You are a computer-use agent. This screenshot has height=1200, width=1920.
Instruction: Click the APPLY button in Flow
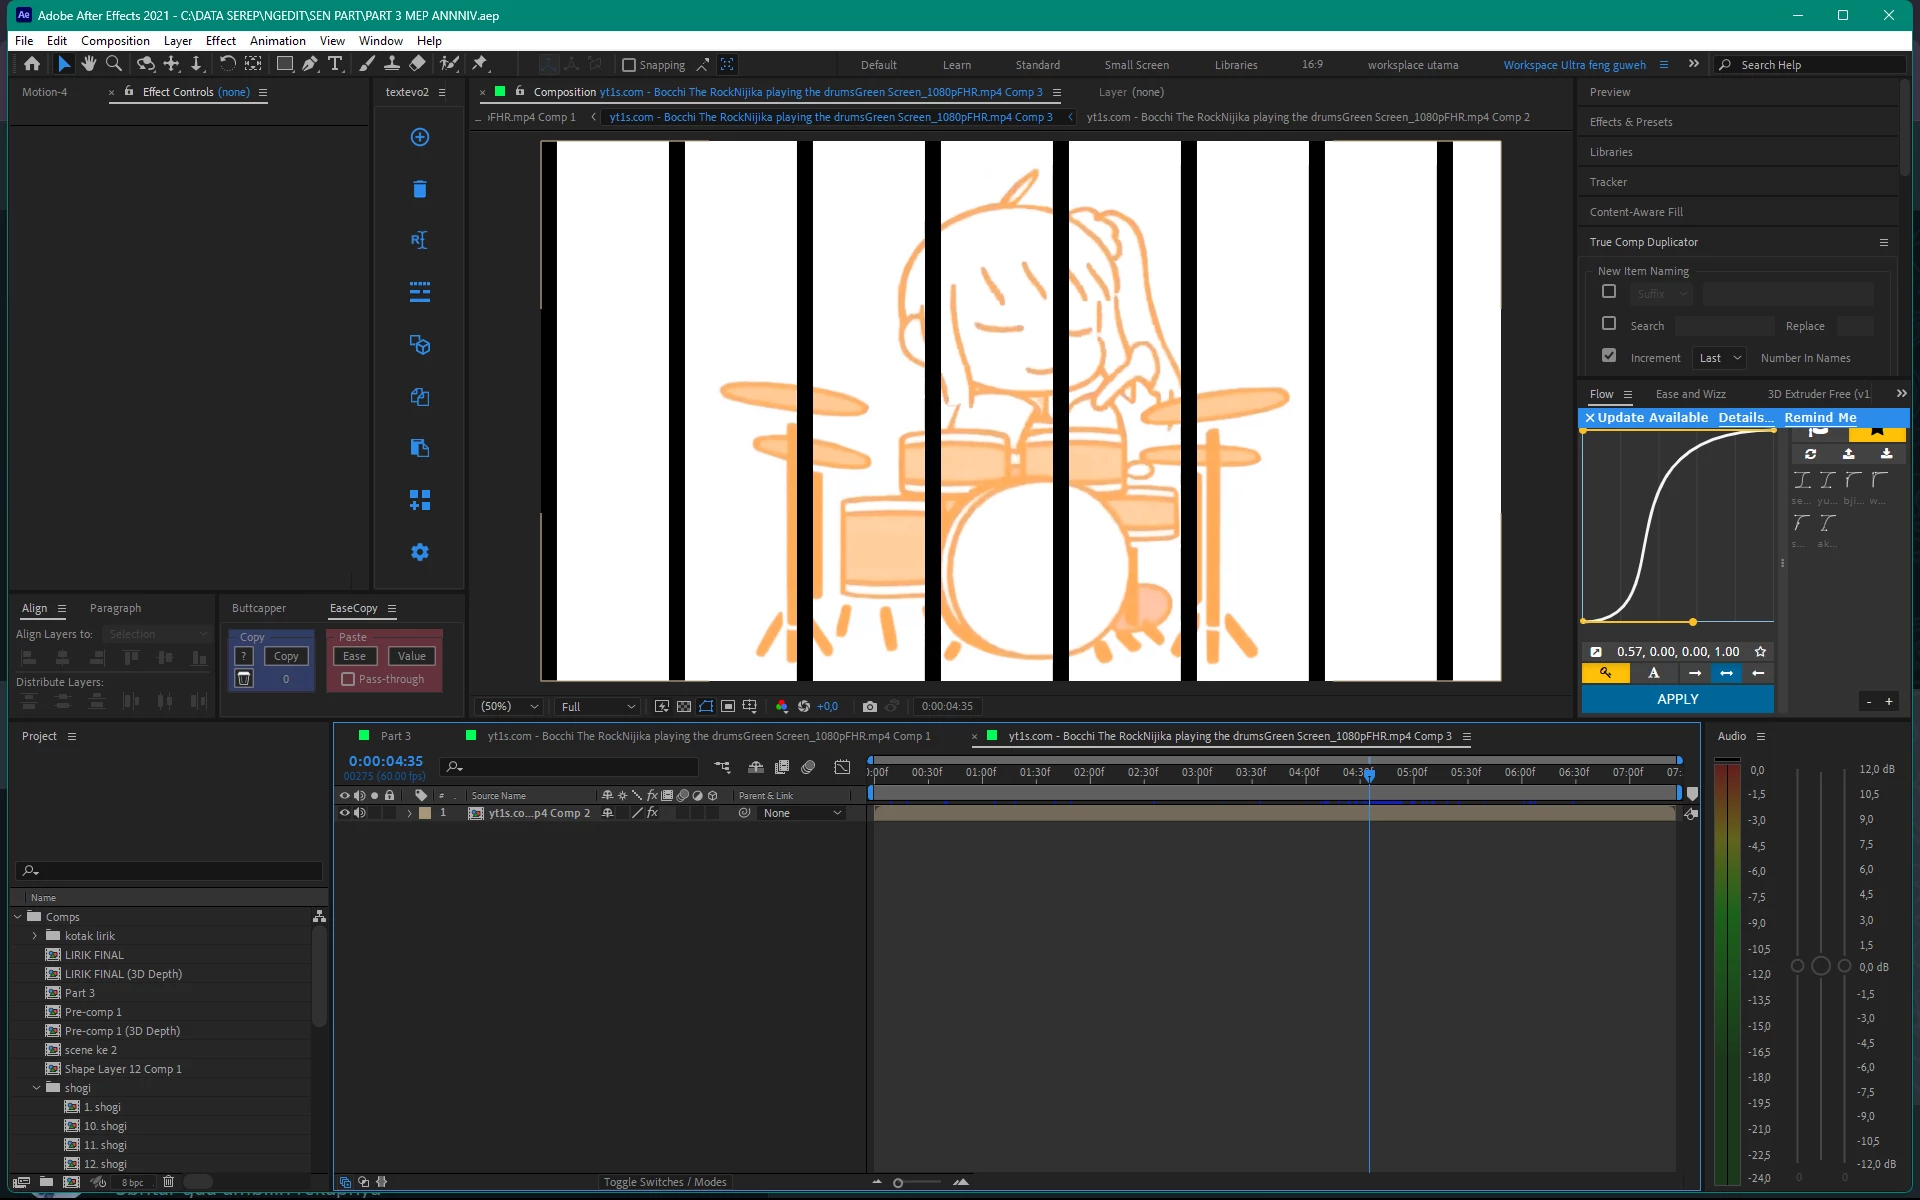point(1678,699)
